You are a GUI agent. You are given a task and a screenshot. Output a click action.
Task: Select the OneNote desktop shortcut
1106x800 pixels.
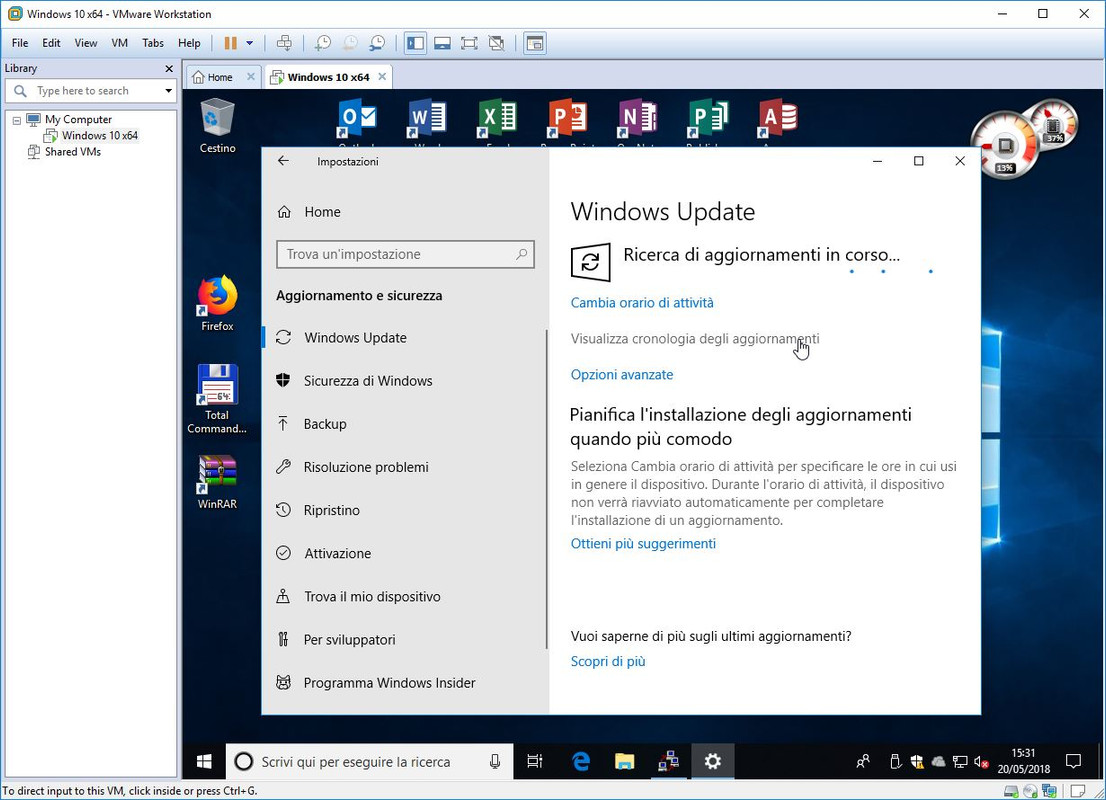pyautogui.click(x=638, y=121)
